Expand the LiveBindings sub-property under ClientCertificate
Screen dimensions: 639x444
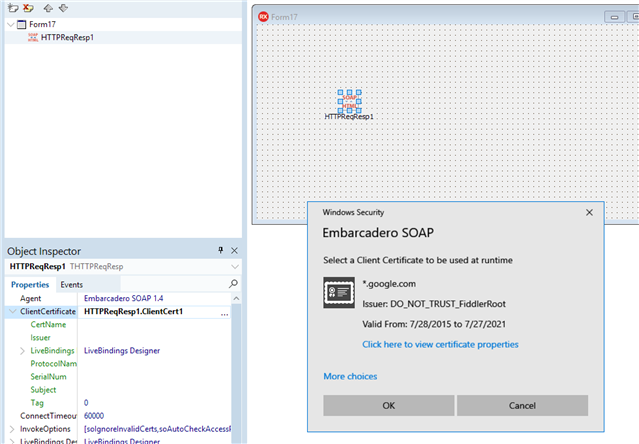click(22, 351)
